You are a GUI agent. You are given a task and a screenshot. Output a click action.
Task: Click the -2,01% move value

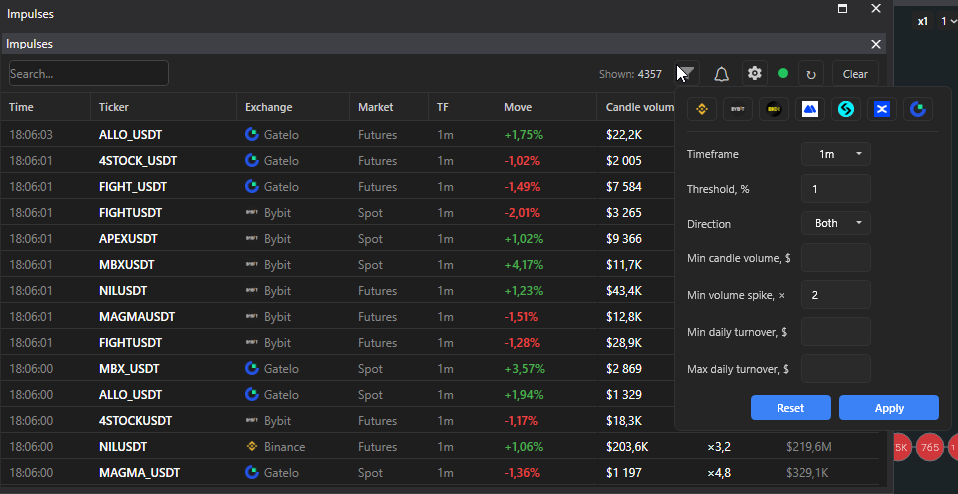[522, 212]
